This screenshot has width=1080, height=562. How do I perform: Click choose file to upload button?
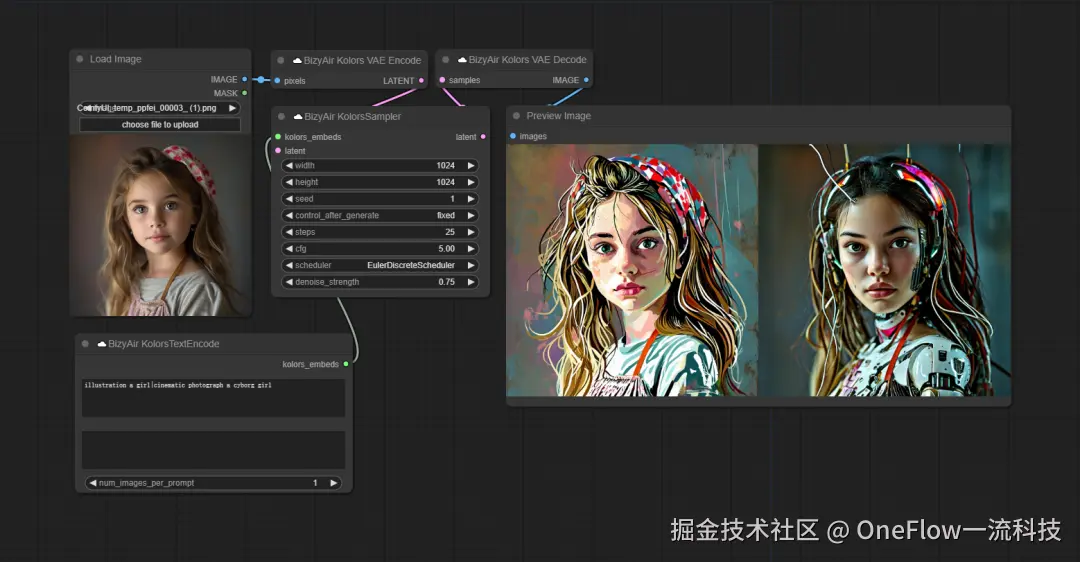point(160,125)
